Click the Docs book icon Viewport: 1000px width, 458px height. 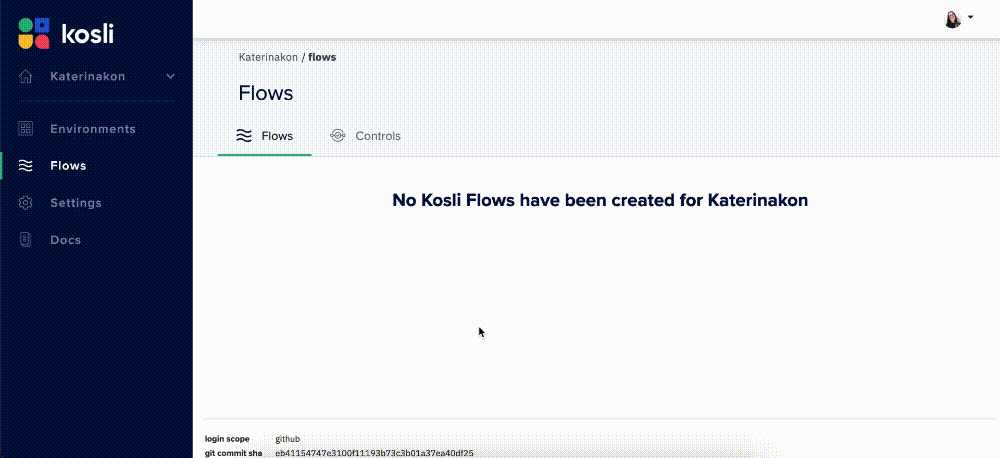(x=26, y=240)
